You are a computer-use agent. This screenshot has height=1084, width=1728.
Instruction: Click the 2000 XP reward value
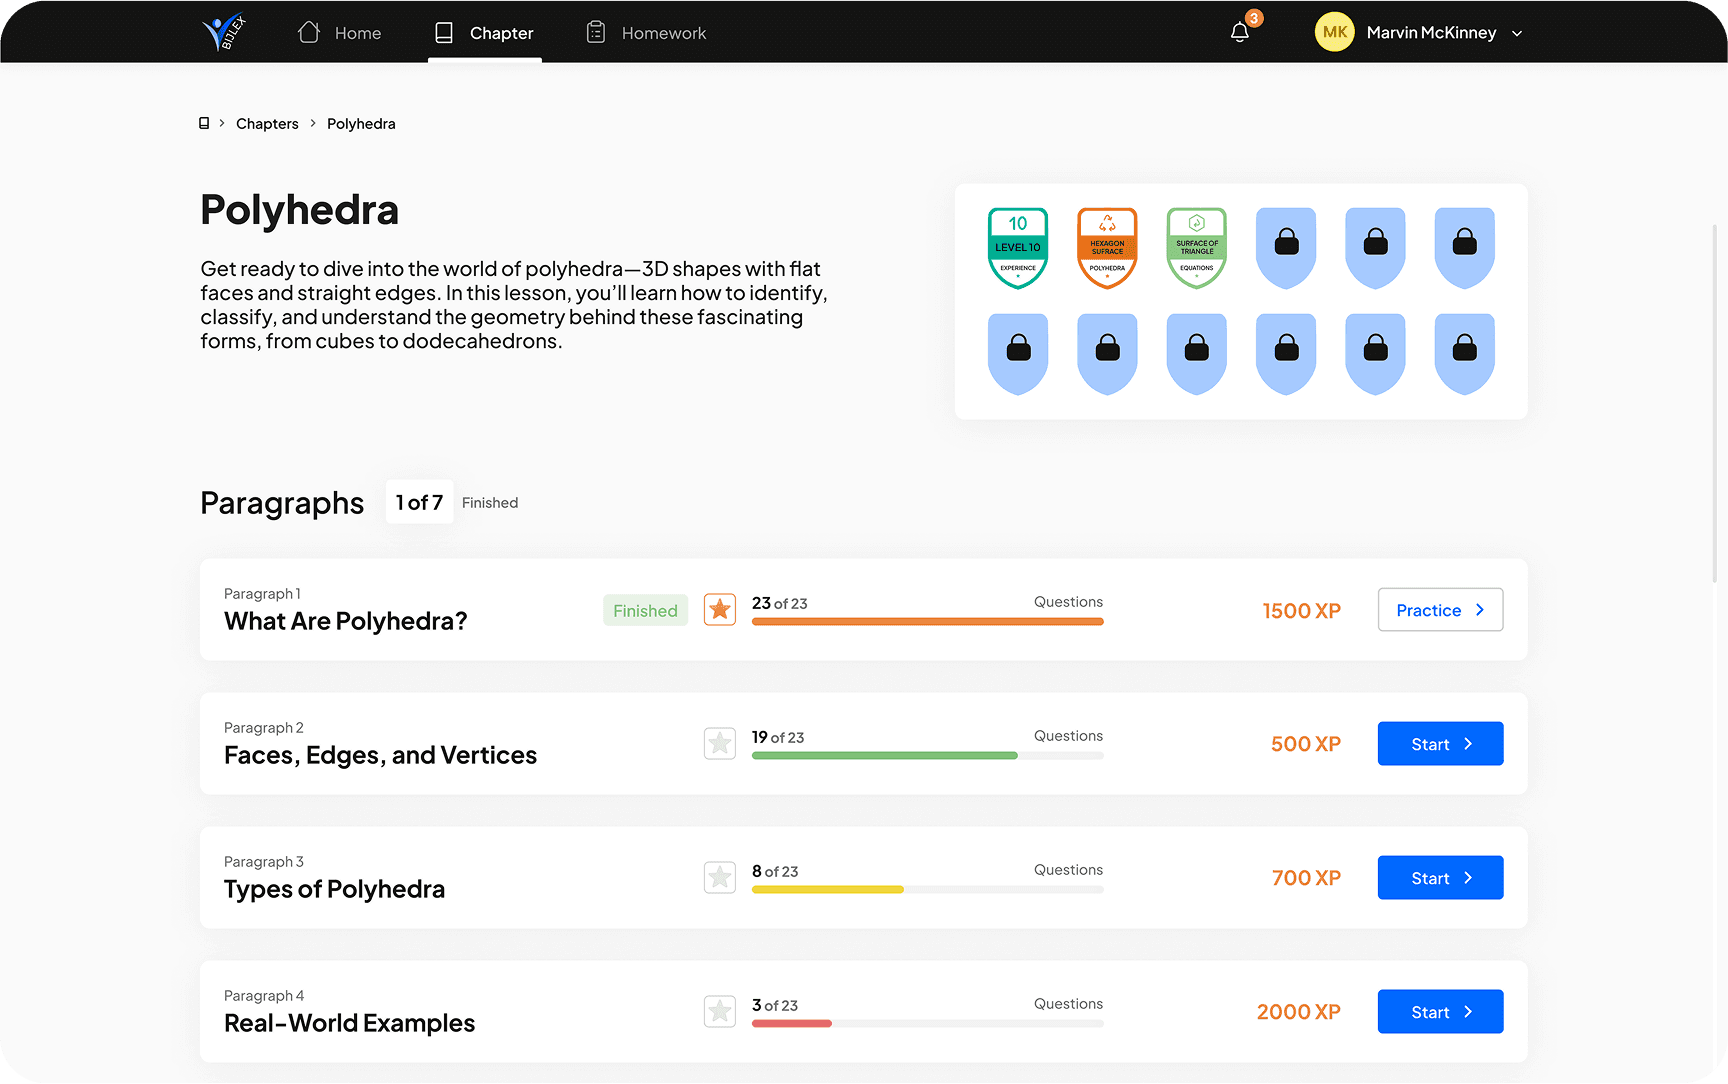tap(1299, 1012)
